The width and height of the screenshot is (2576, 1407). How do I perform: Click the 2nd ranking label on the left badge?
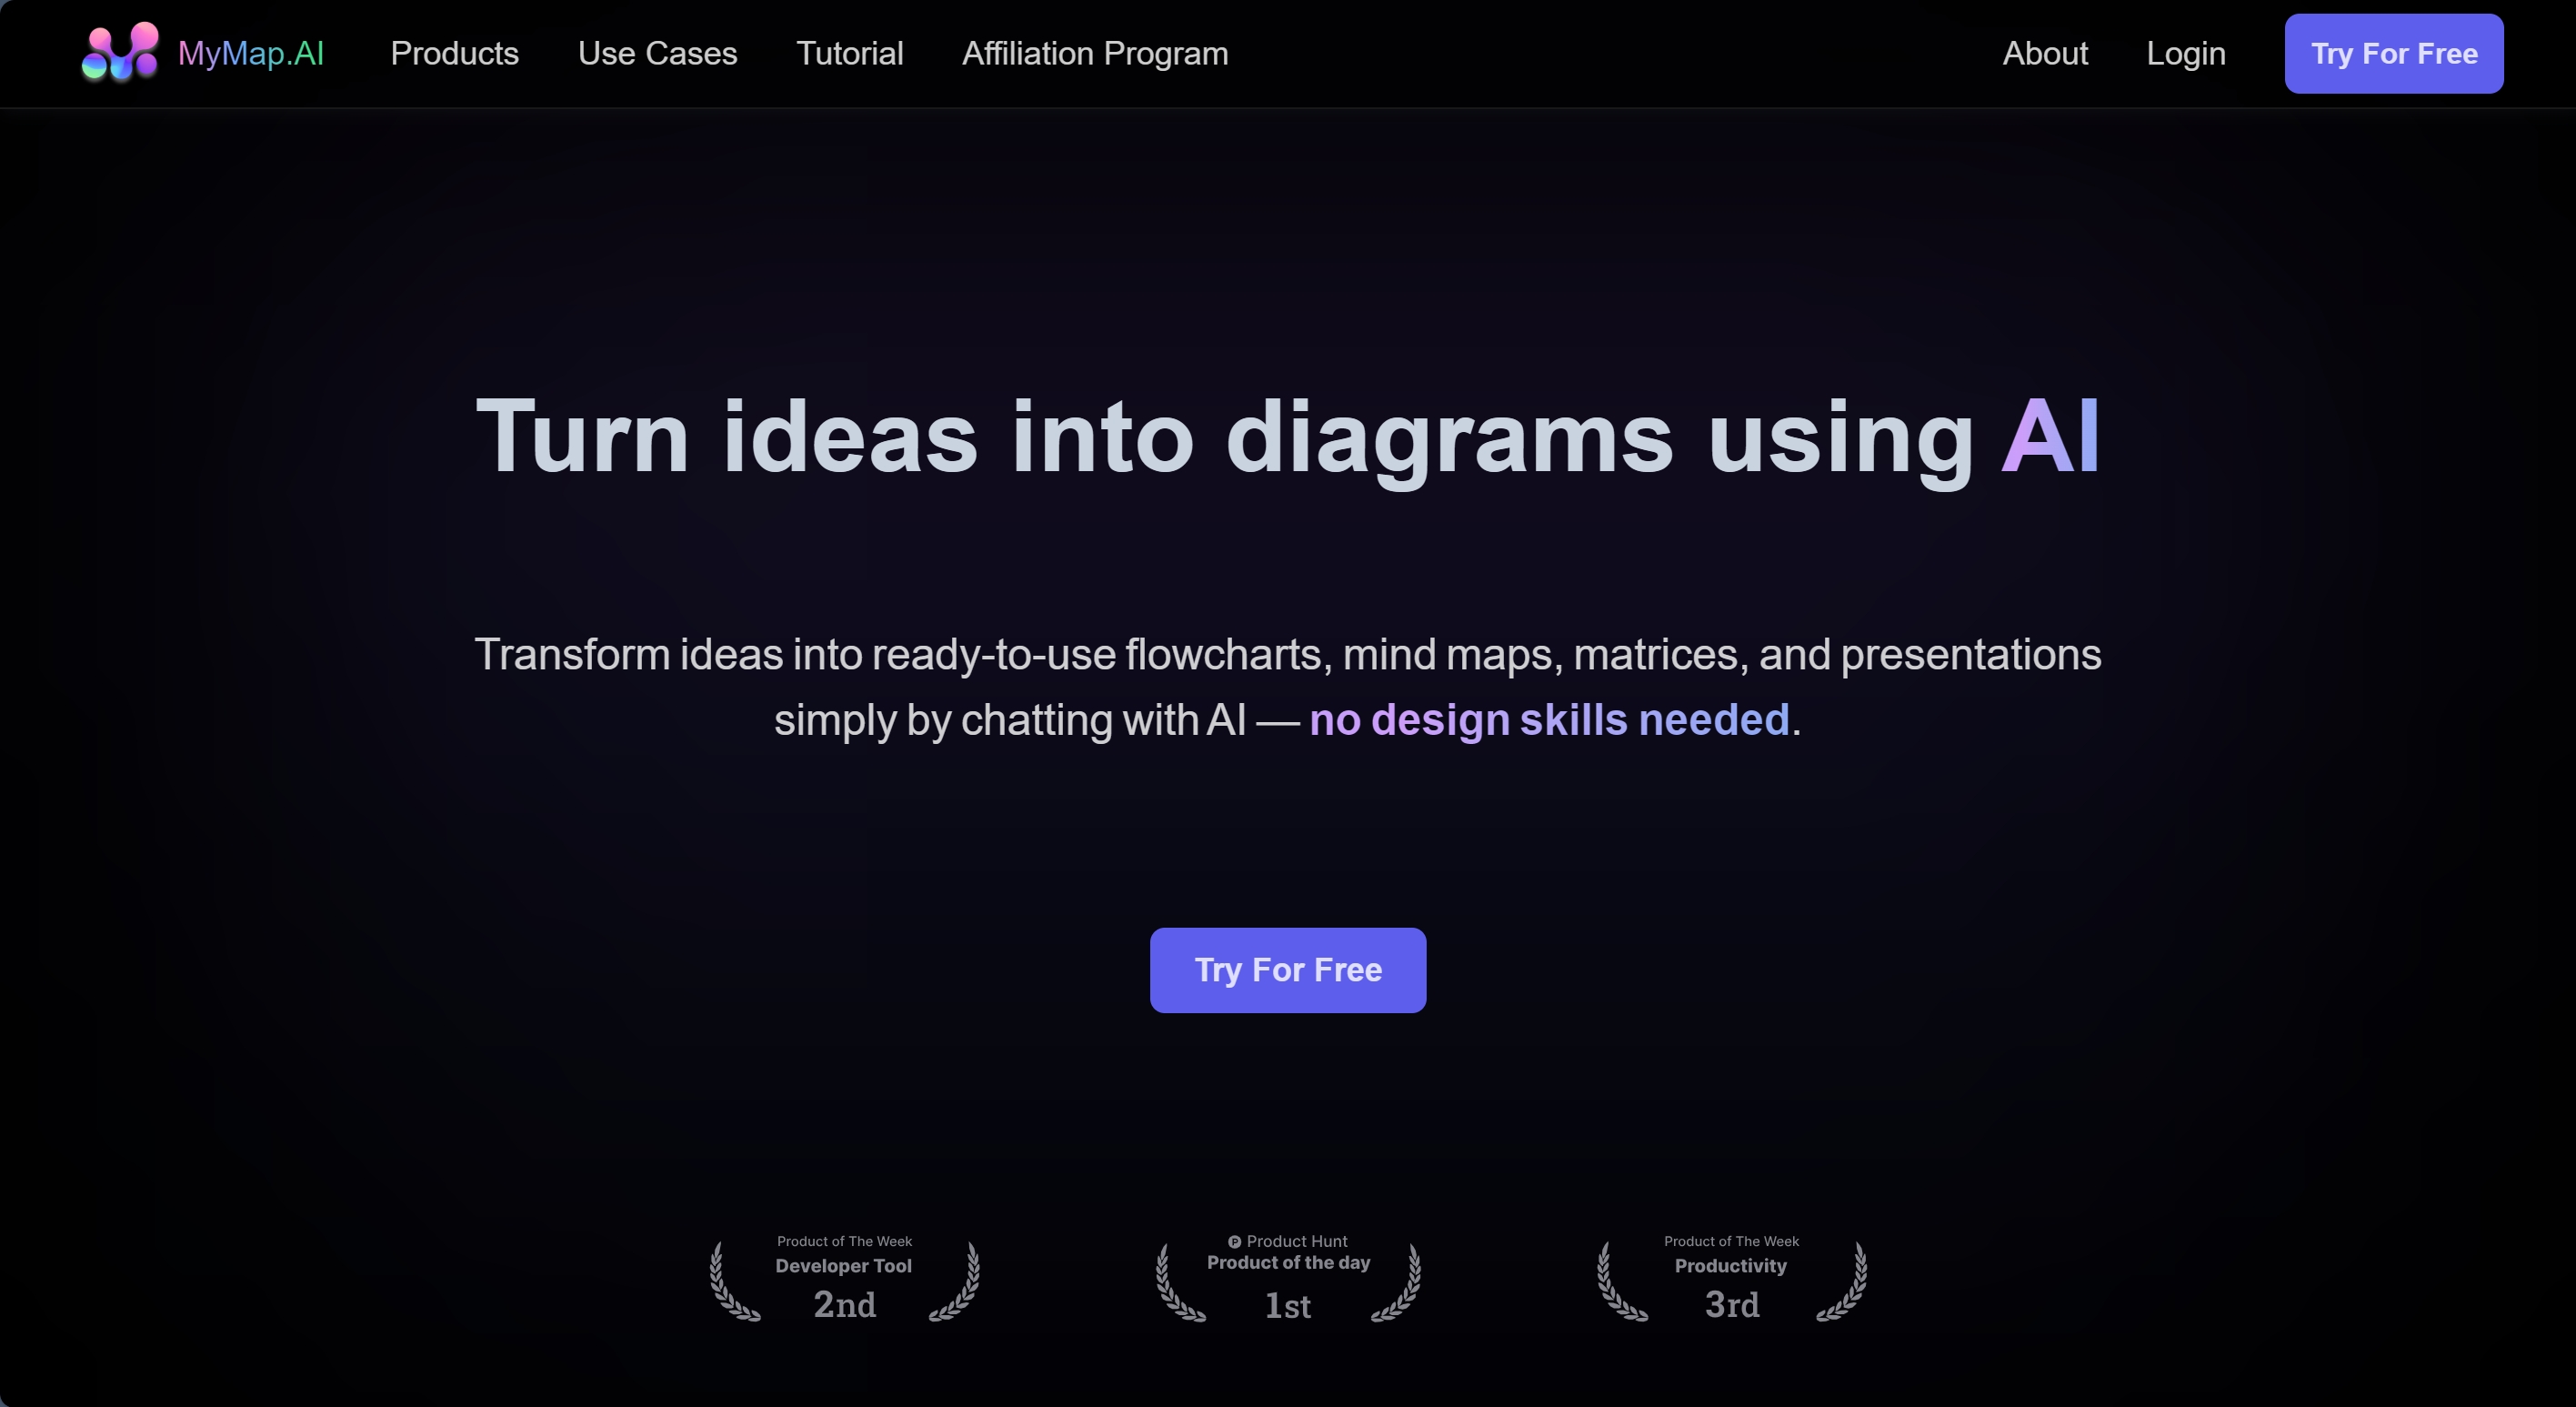[x=843, y=1305]
